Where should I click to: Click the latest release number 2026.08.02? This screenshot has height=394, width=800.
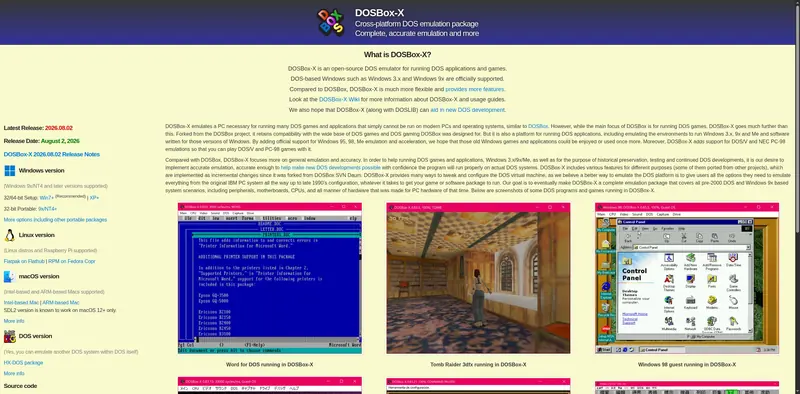59,128
